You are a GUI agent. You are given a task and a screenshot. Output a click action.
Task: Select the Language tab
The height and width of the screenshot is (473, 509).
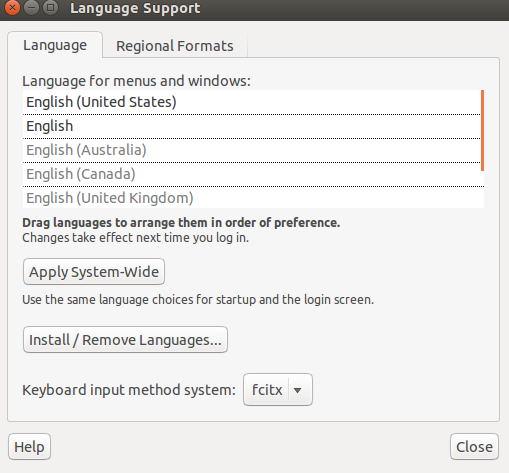[55, 45]
